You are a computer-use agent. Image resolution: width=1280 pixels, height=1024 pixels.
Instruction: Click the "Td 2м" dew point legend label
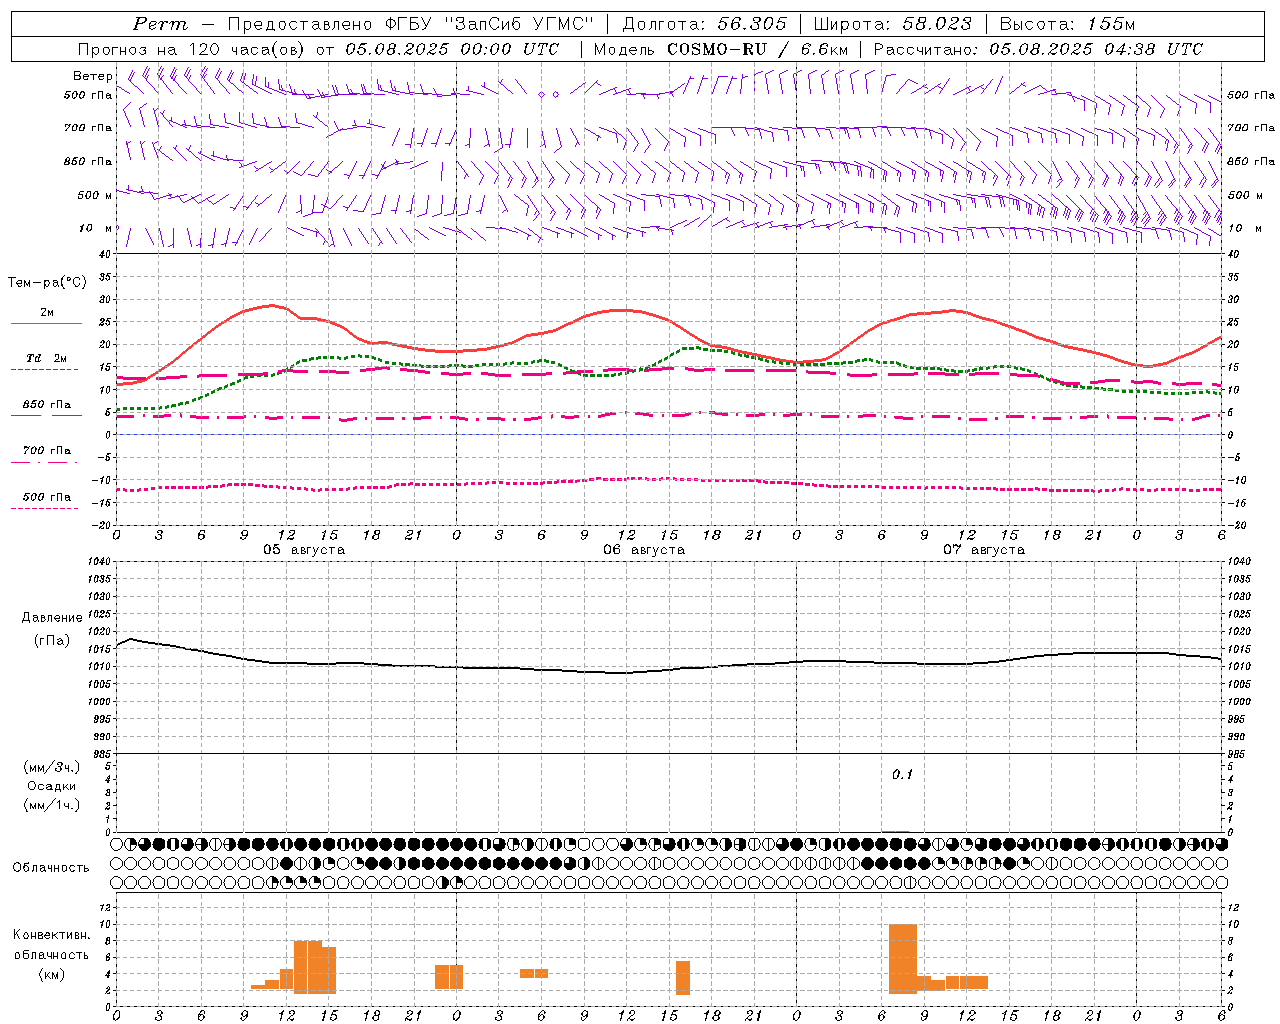47,358
